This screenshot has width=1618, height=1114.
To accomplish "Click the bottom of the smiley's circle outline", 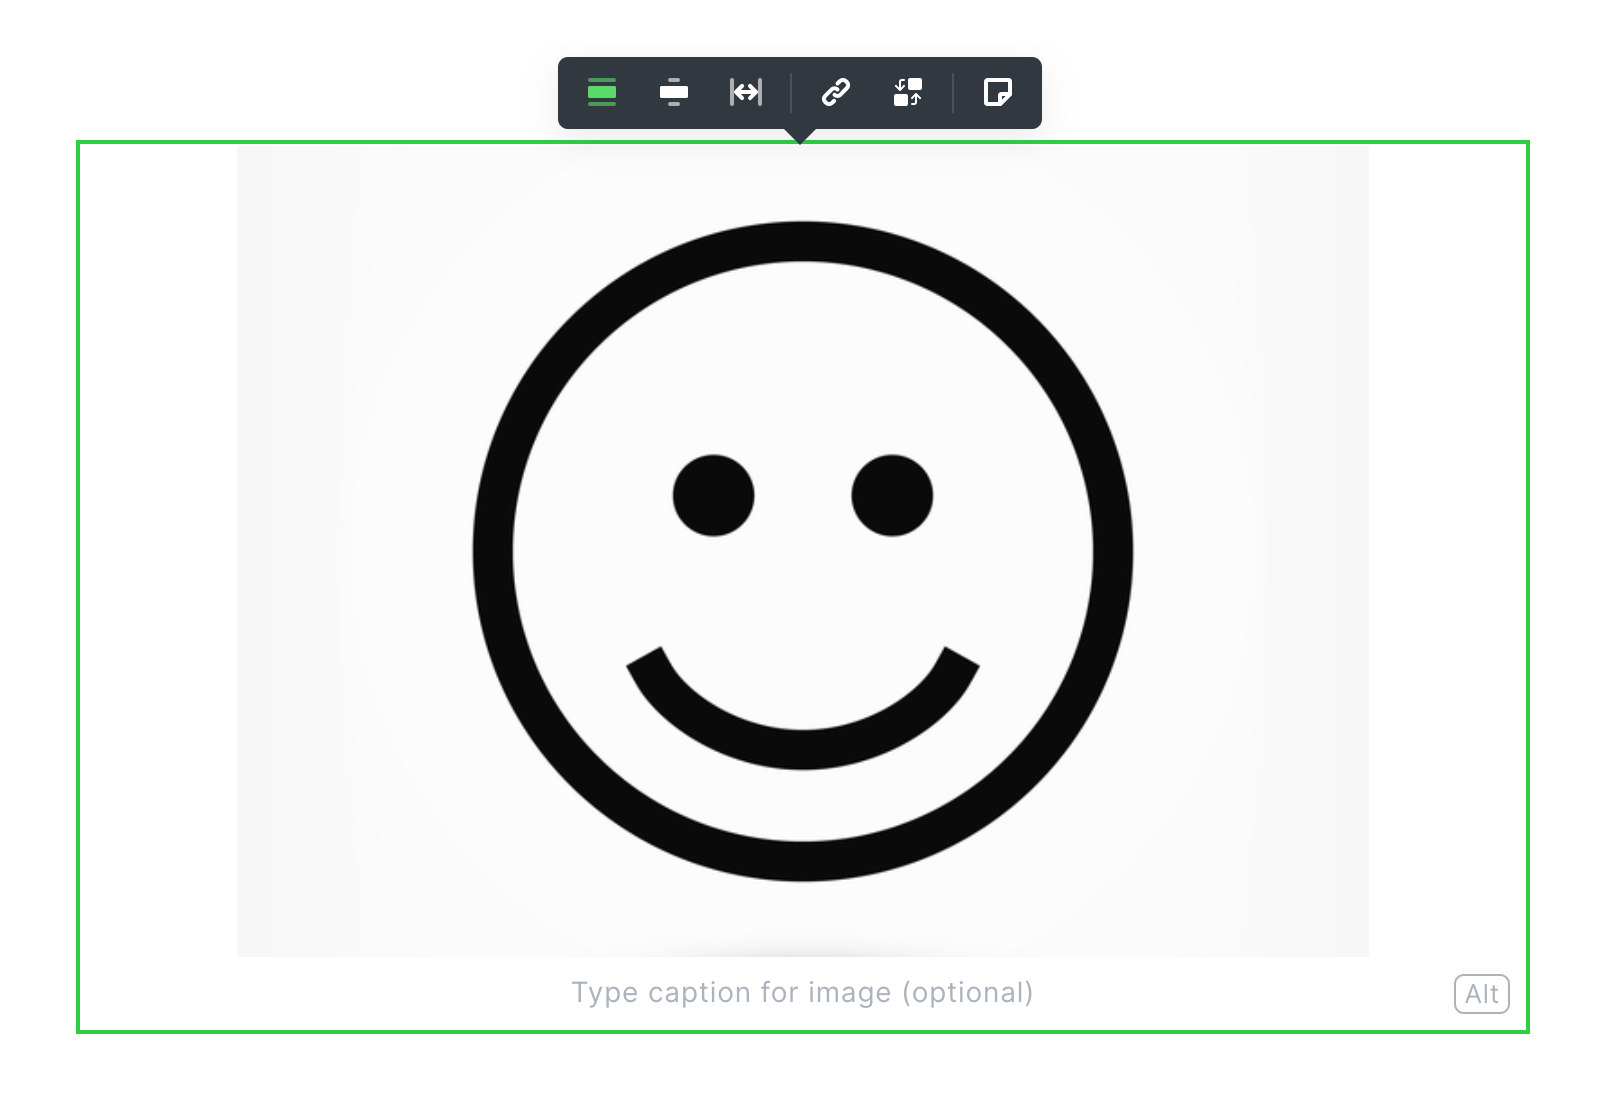I will pyautogui.click(x=802, y=861).
